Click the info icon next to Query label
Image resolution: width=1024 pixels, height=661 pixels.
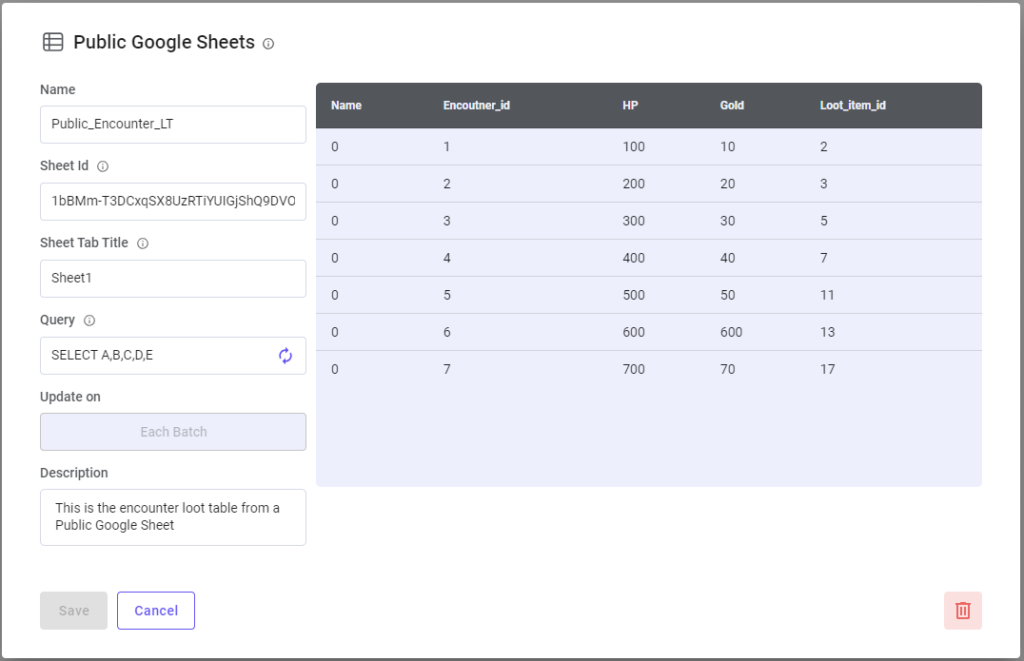89,321
